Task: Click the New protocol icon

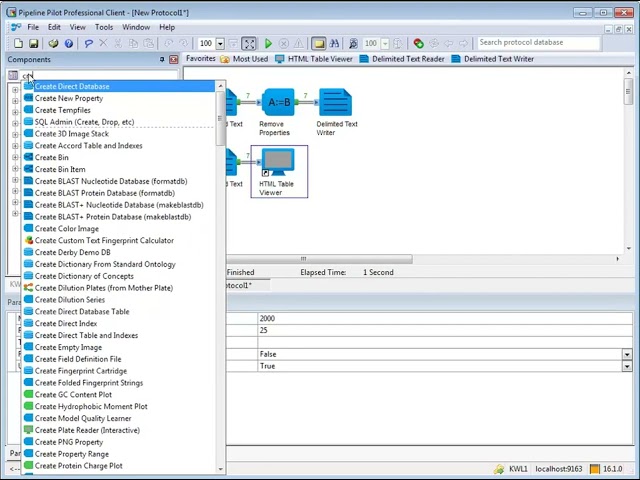Action: click(18, 43)
